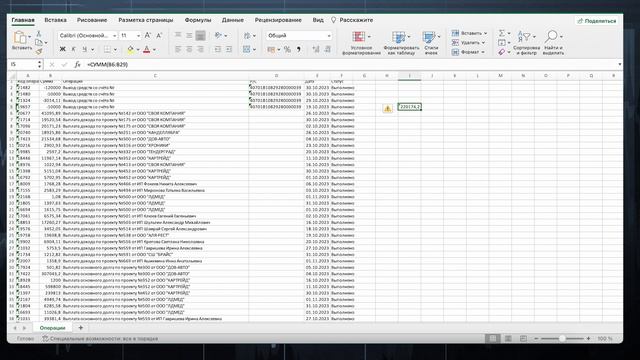
Task: Click the Wrap Text icon
Action: (247, 36)
